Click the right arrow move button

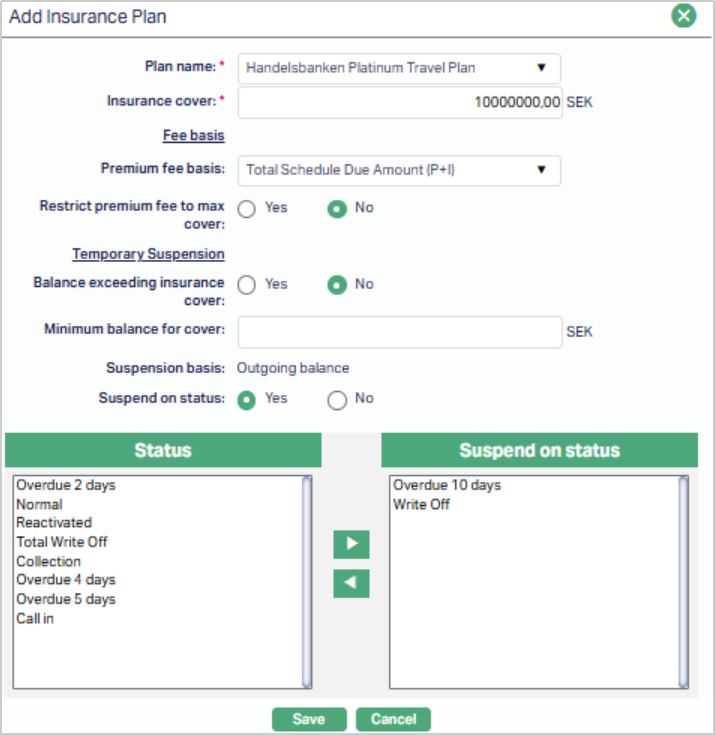(x=351, y=545)
